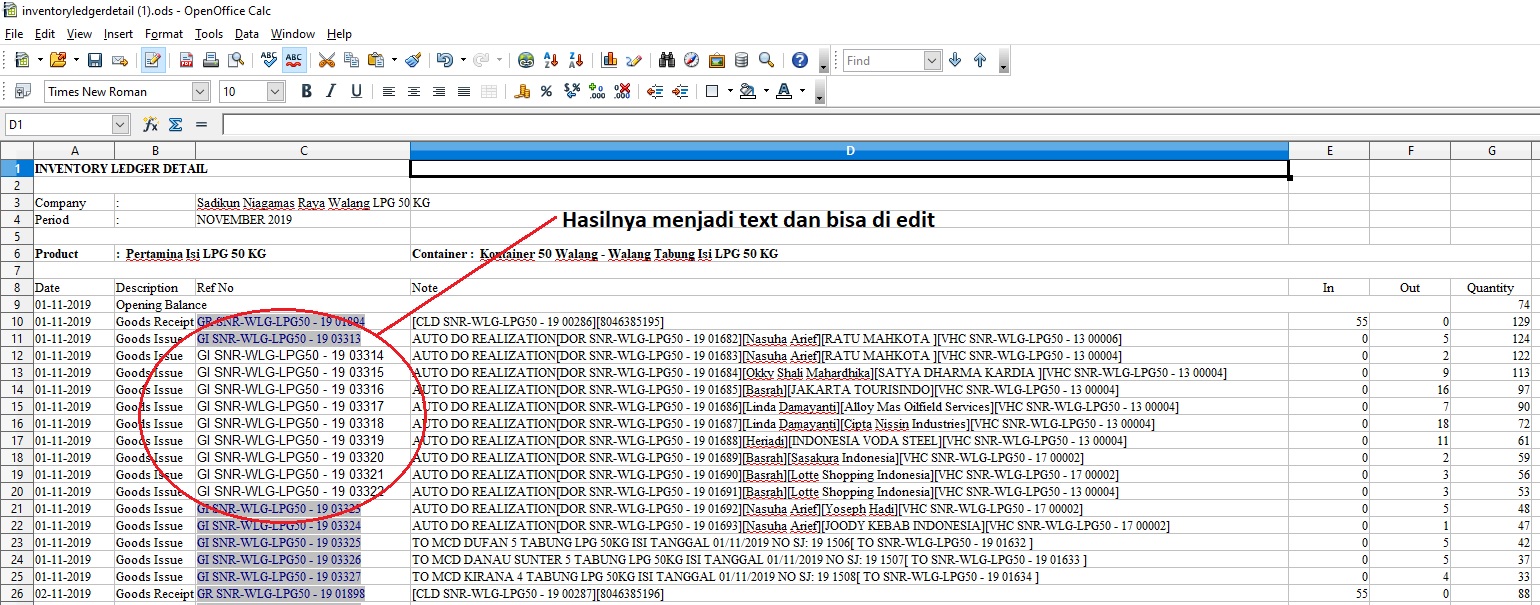Image resolution: width=1540 pixels, height=605 pixels.
Task: Expand the Undo history dropdown arrow
Action: (x=464, y=60)
